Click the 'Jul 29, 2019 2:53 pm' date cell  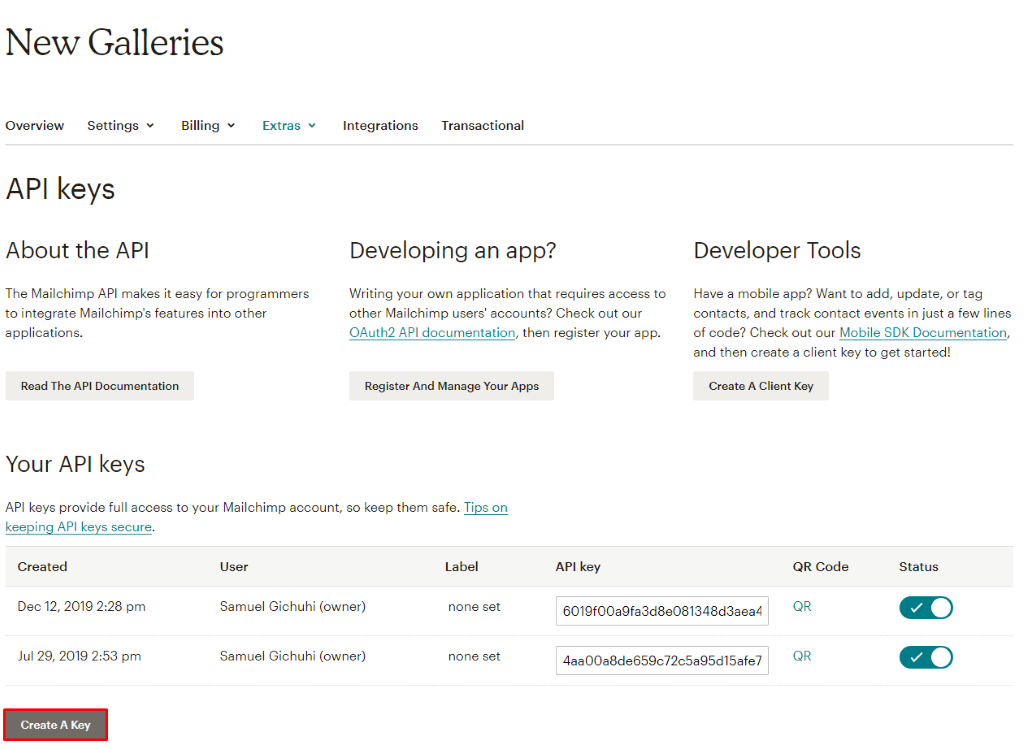(79, 656)
